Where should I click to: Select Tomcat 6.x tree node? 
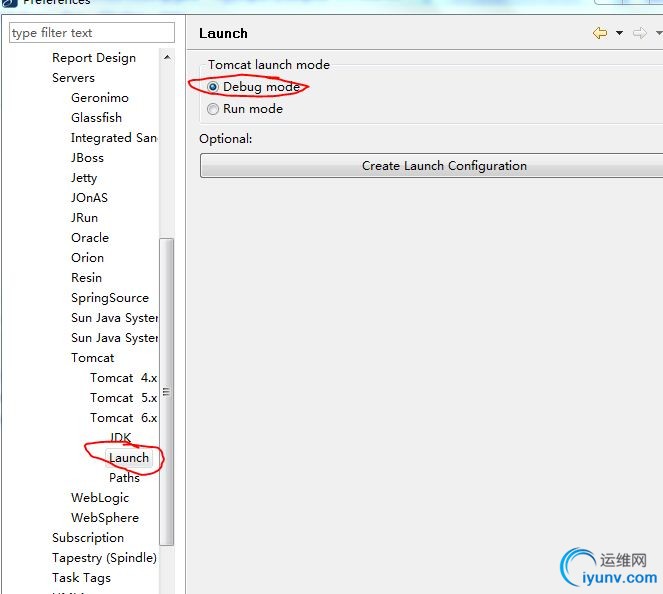click(x=123, y=418)
